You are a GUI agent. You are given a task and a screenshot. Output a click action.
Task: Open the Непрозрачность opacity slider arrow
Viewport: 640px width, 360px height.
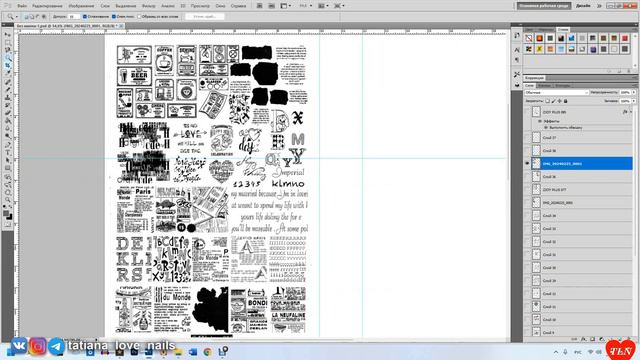(633, 93)
